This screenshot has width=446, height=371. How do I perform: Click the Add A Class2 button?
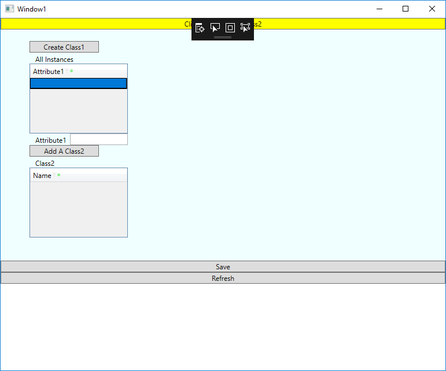(64, 151)
